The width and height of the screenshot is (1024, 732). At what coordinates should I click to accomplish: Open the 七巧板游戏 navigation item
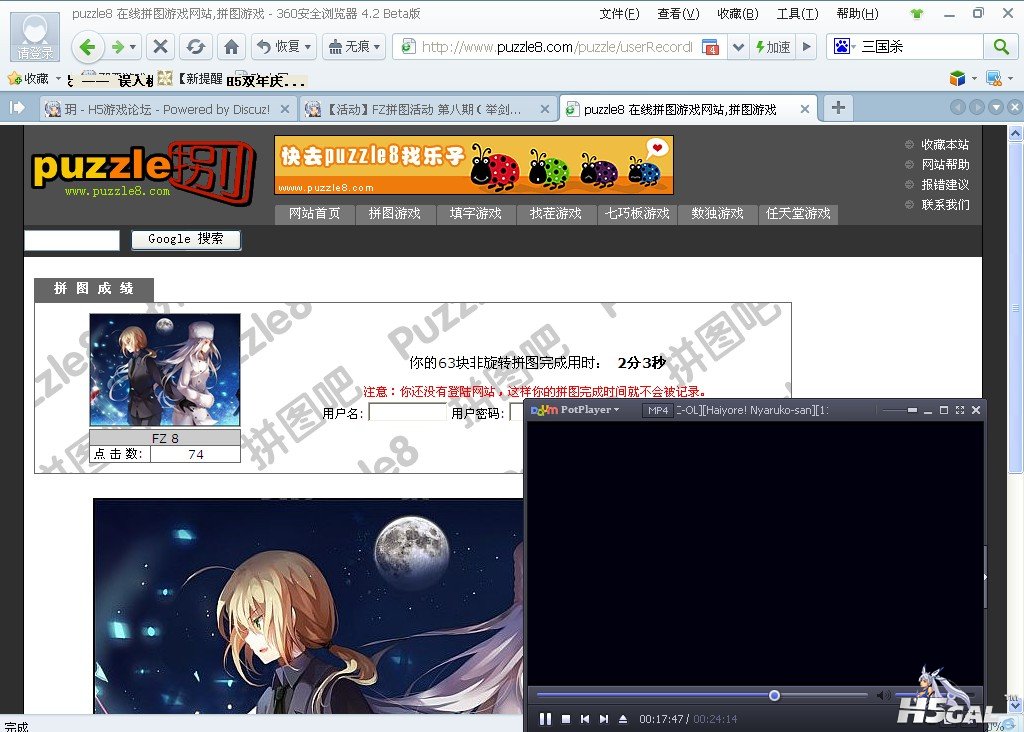(x=637, y=214)
